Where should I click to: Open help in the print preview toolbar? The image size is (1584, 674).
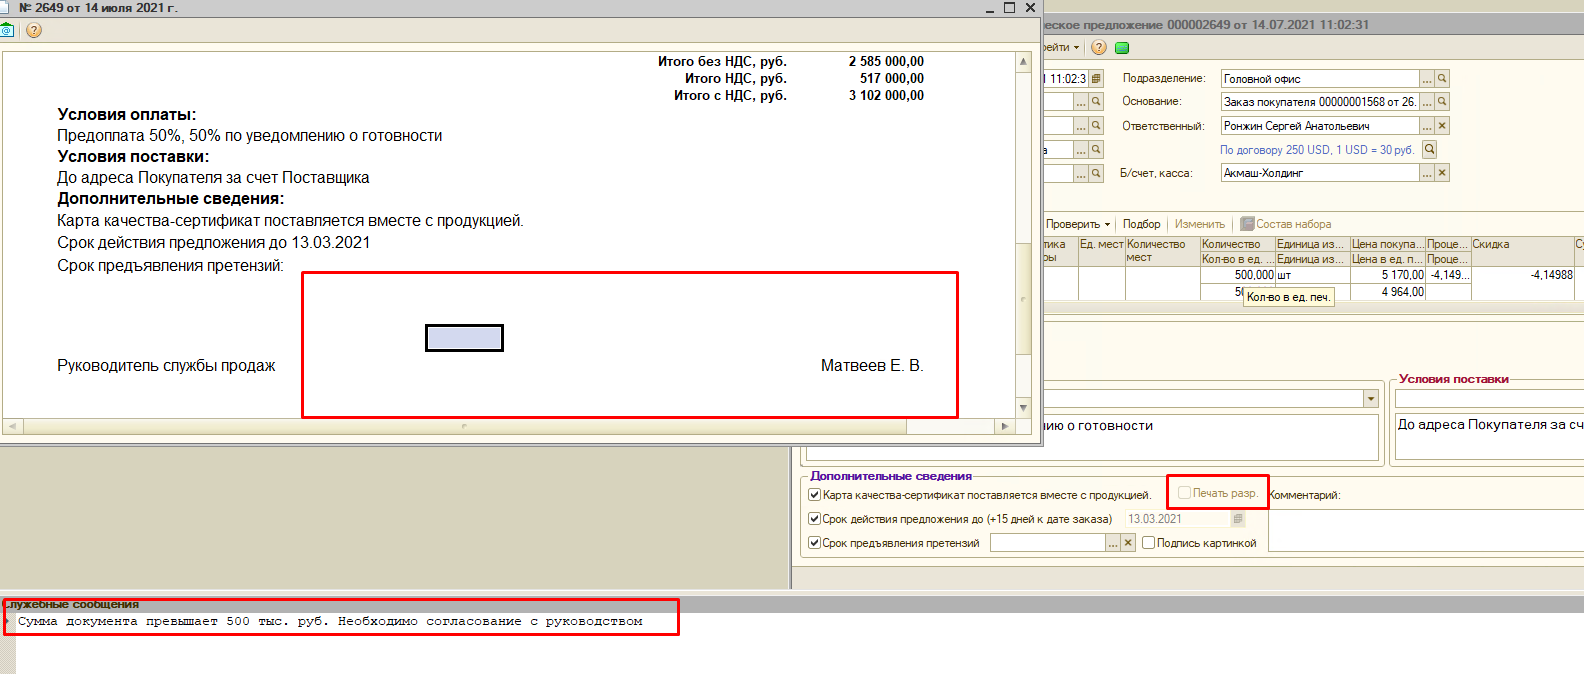[34, 30]
